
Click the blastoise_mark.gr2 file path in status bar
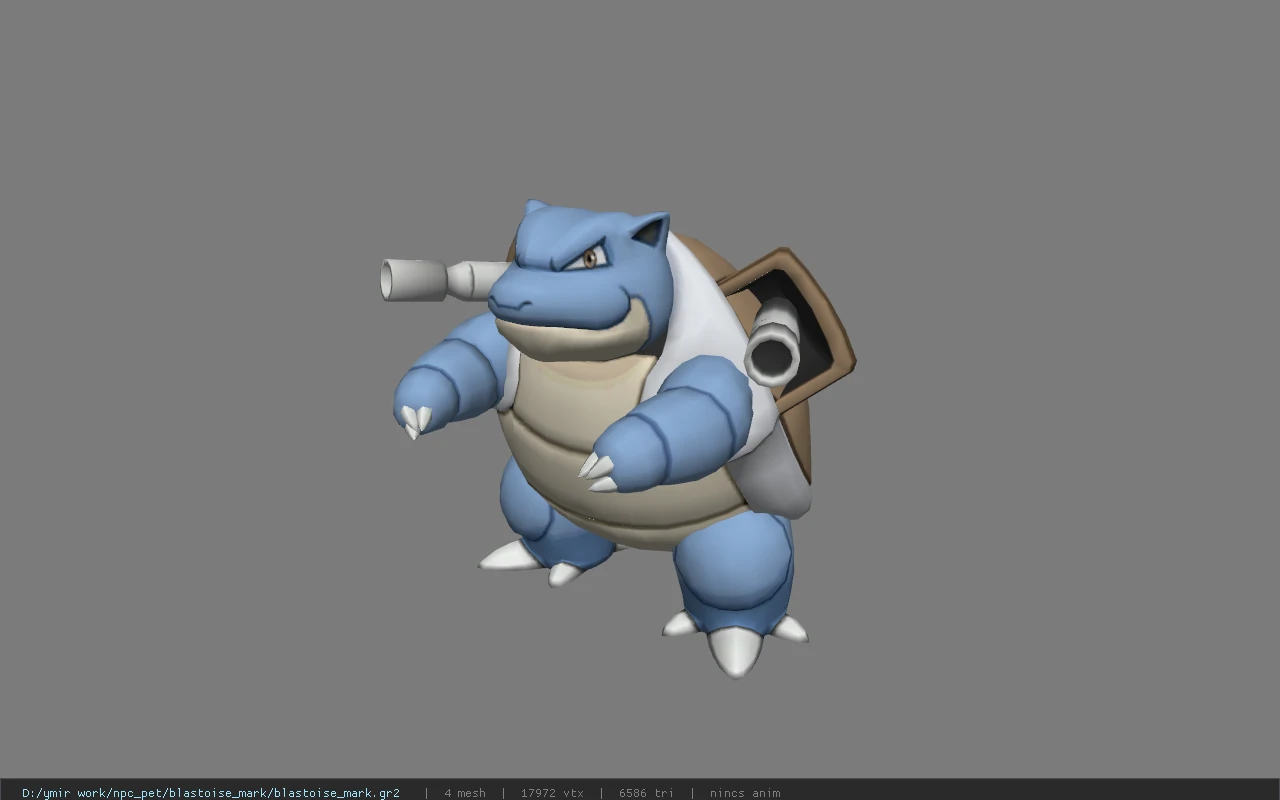pyautogui.click(x=211, y=793)
